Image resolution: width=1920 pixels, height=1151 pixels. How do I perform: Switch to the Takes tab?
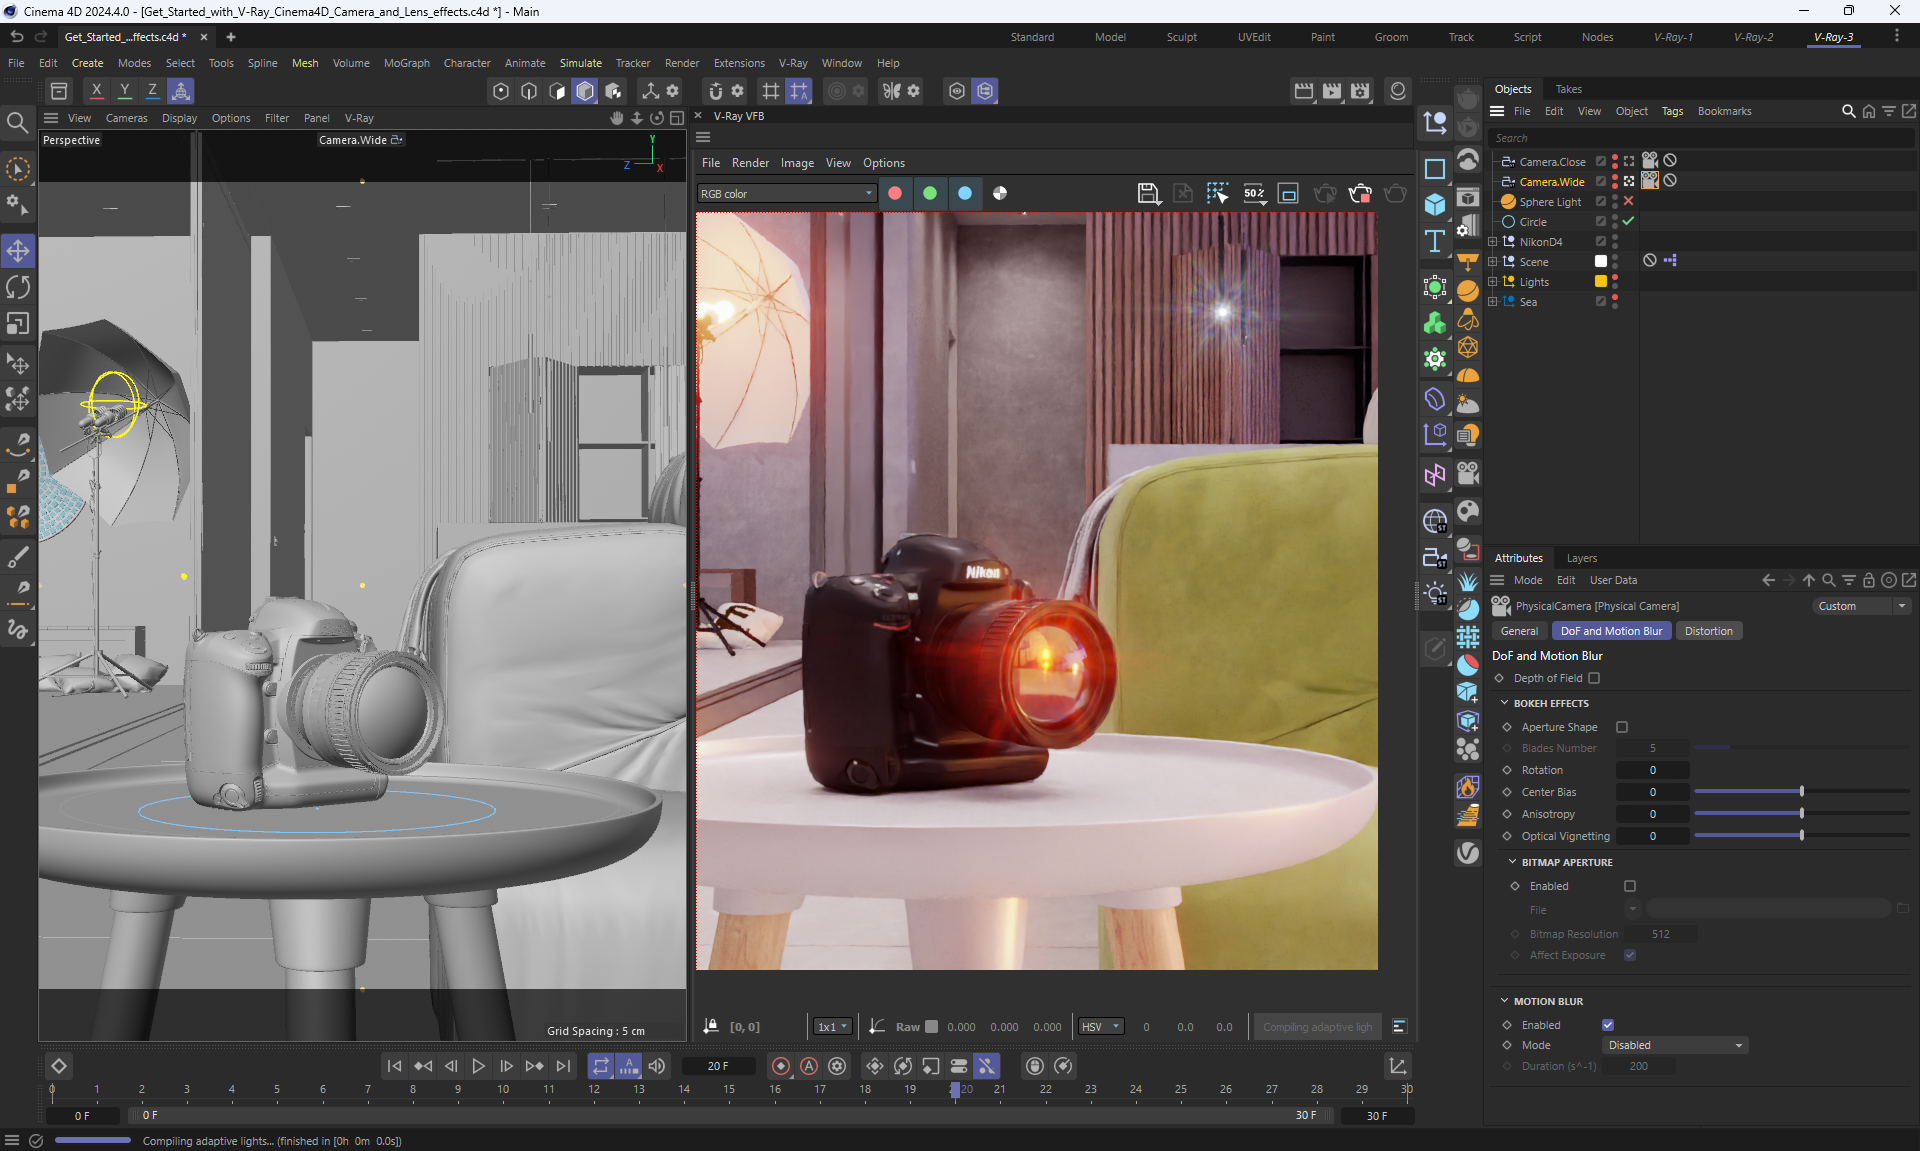[1568, 89]
